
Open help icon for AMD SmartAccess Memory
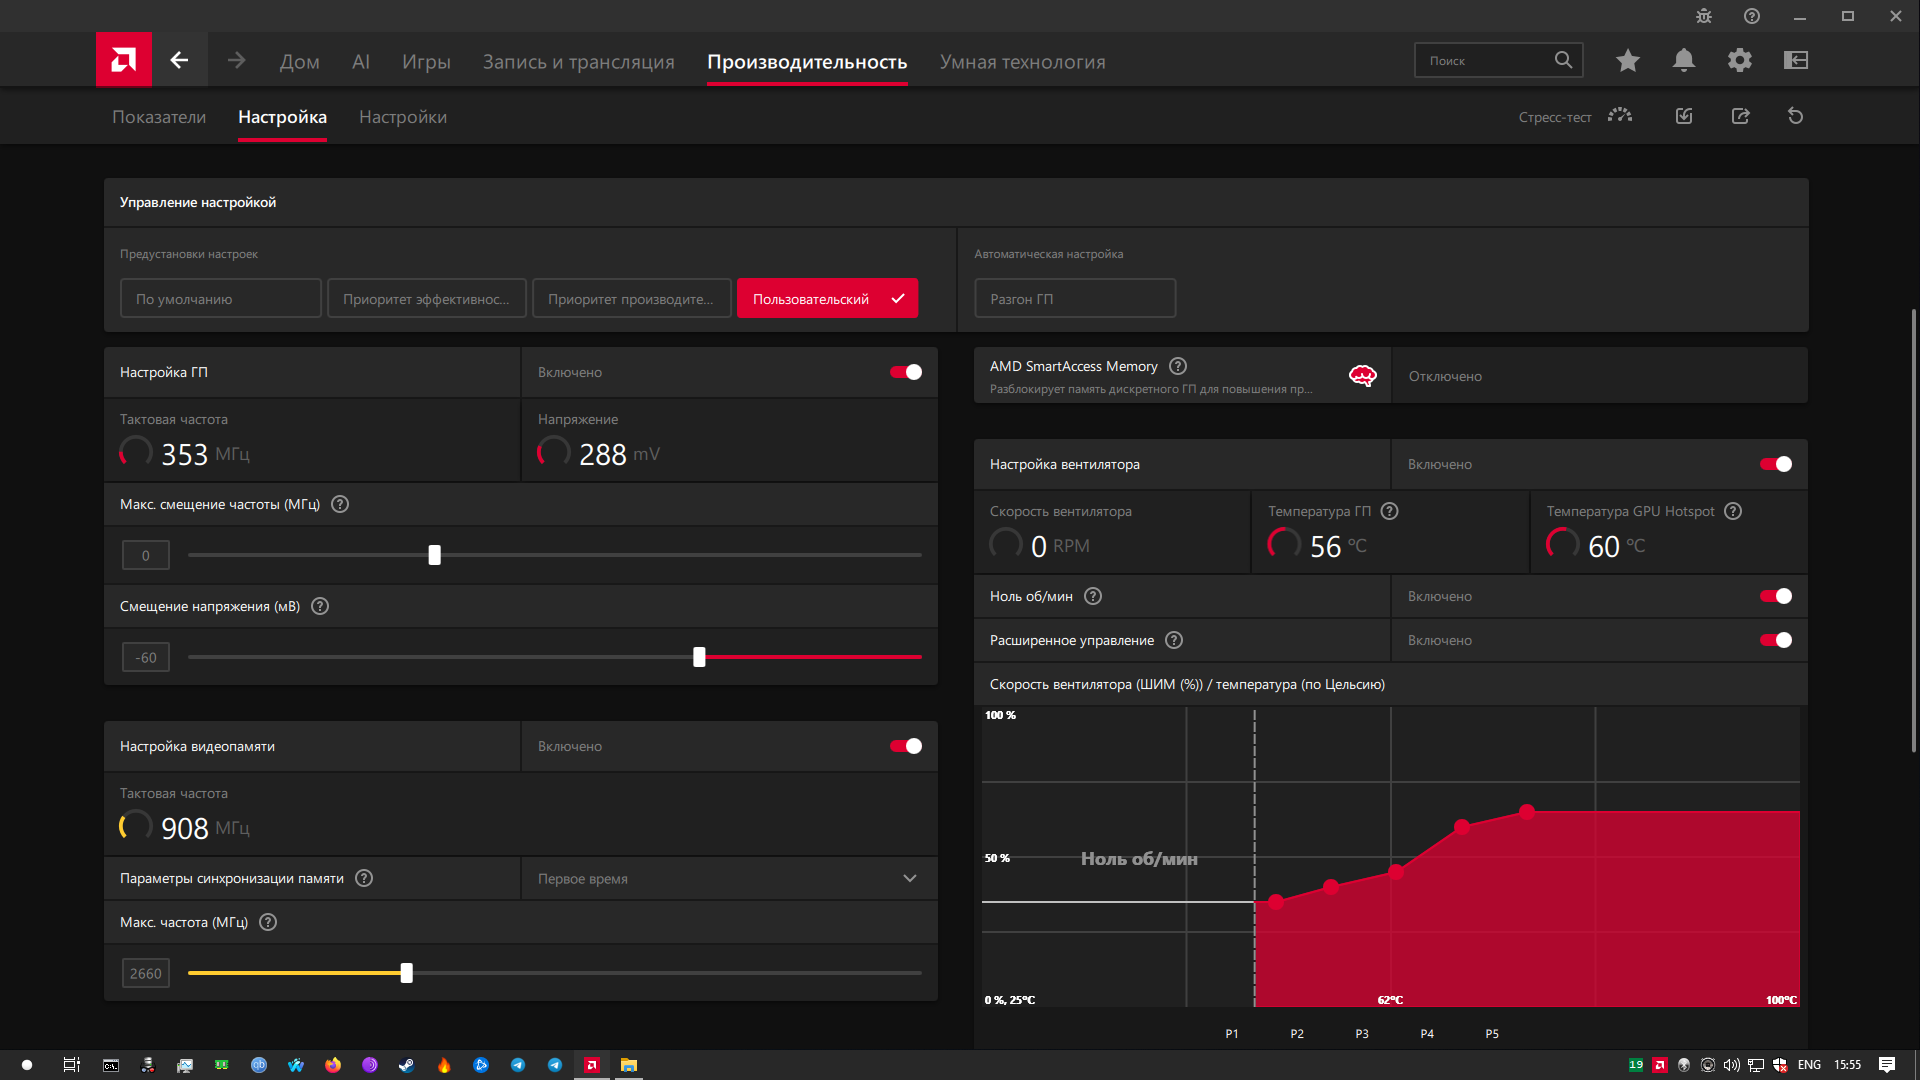pyautogui.click(x=1178, y=366)
